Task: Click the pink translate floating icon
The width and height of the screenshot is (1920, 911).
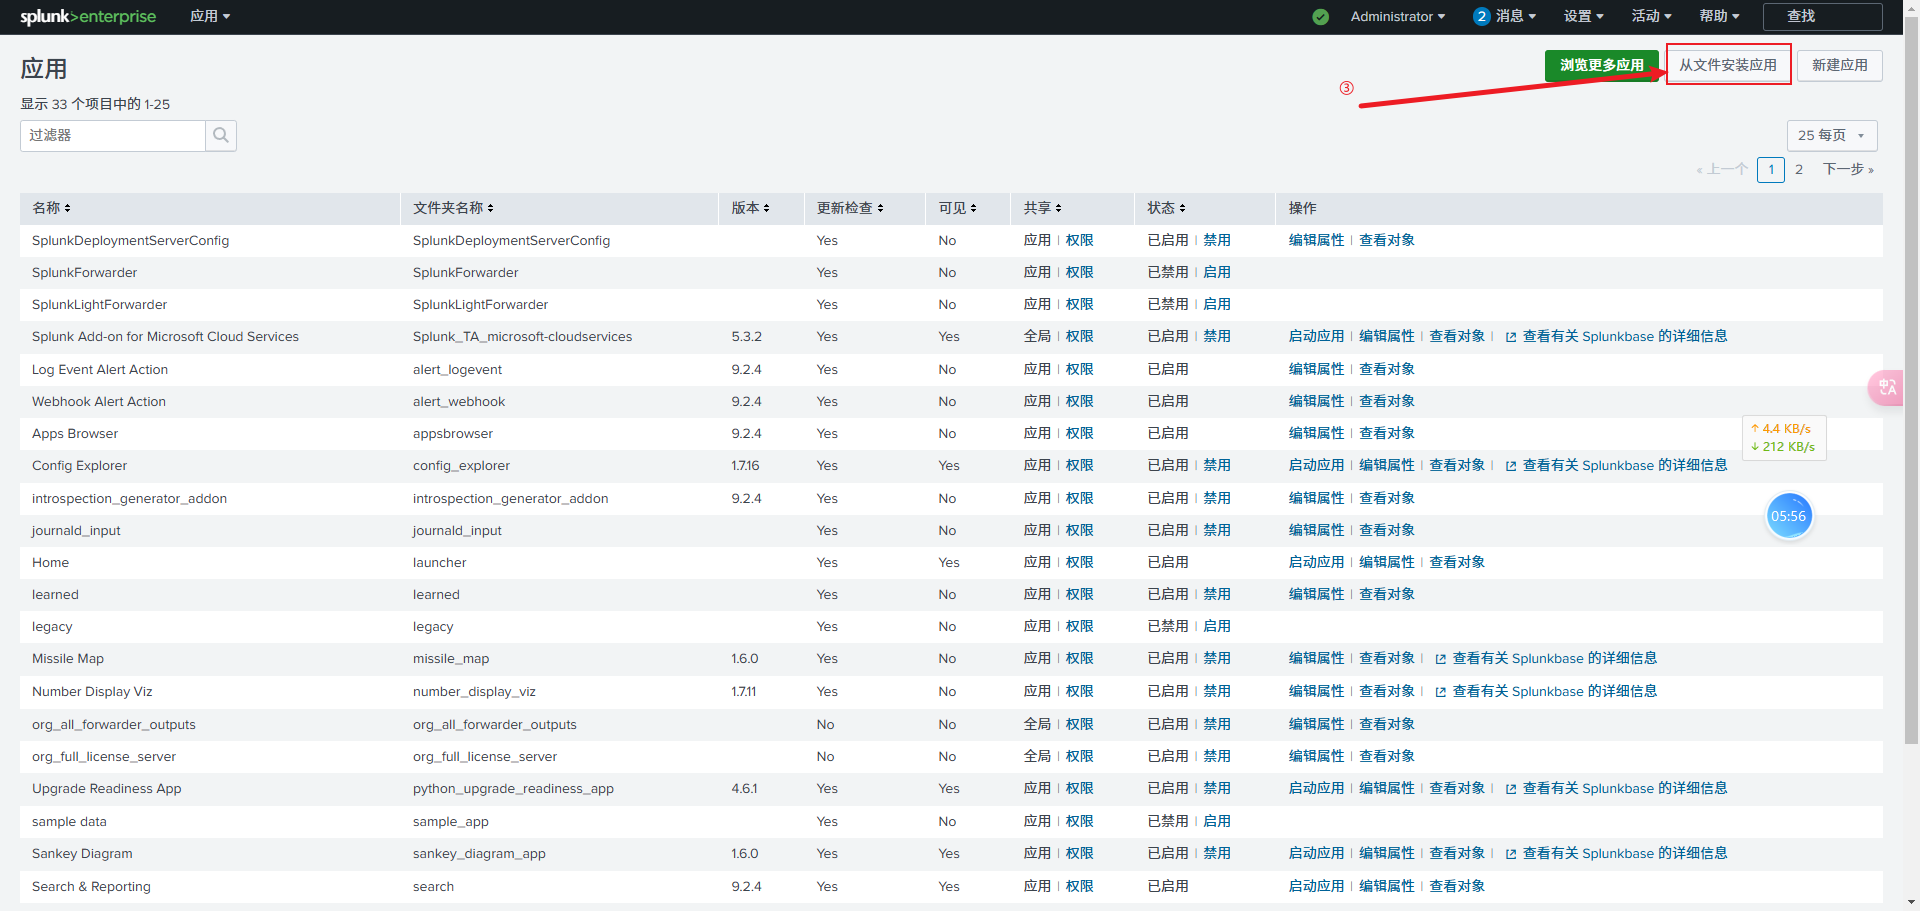Action: pos(1886,387)
